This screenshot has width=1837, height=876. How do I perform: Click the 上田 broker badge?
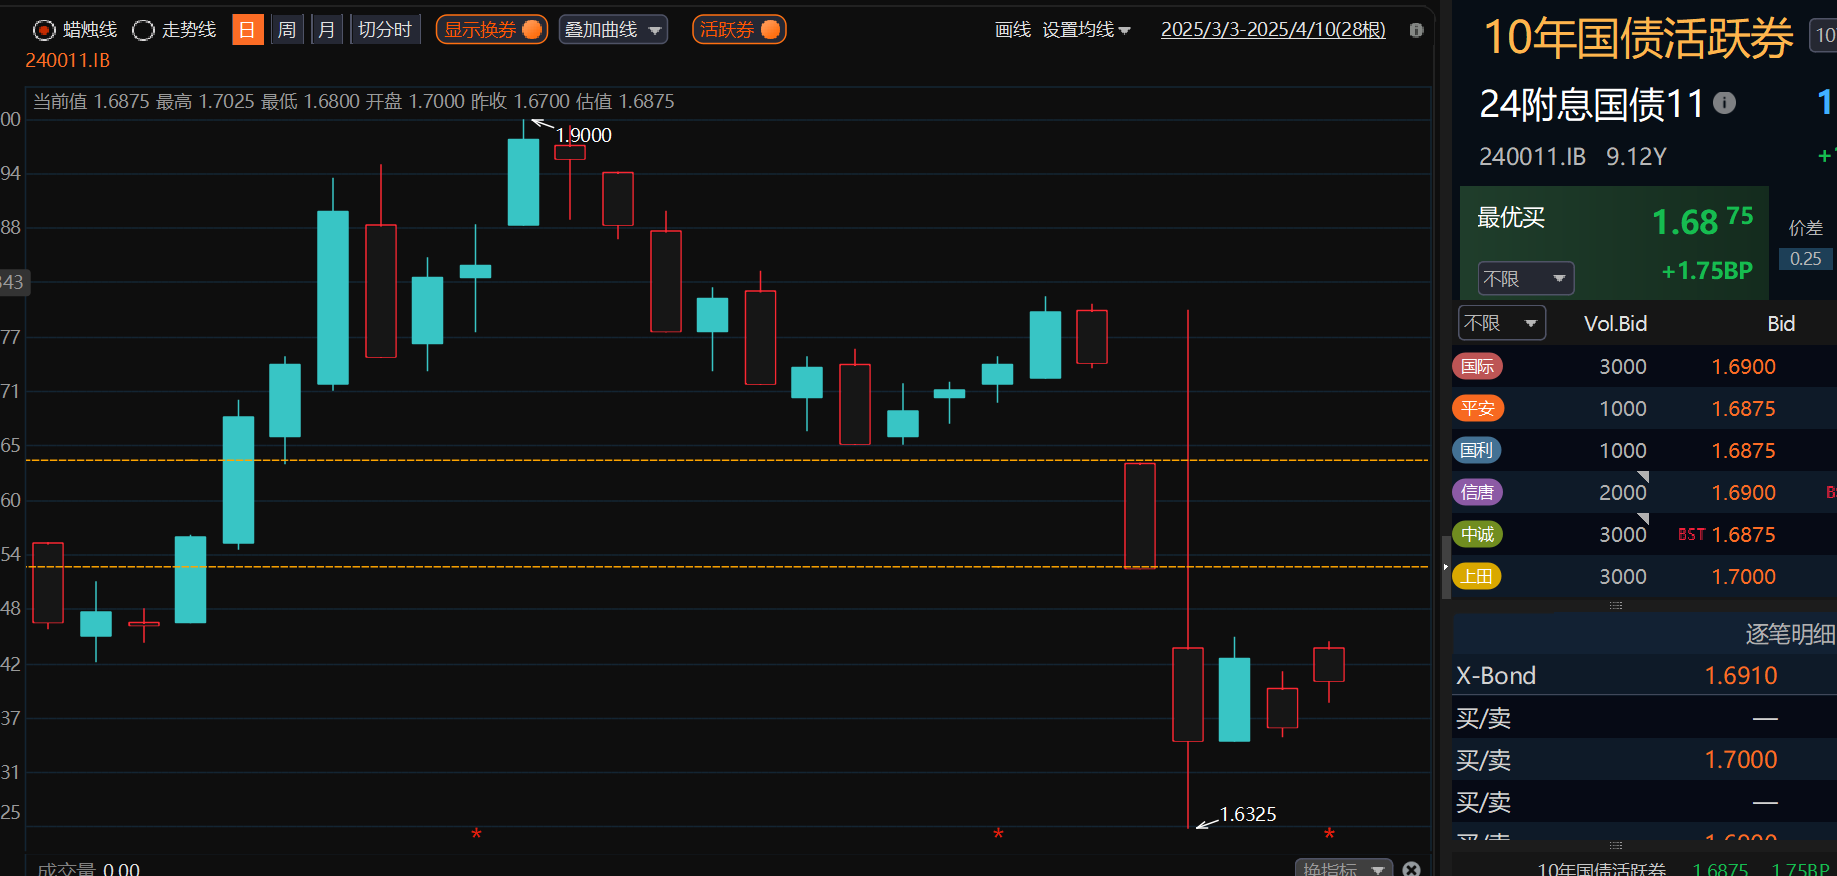pos(1477,576)
